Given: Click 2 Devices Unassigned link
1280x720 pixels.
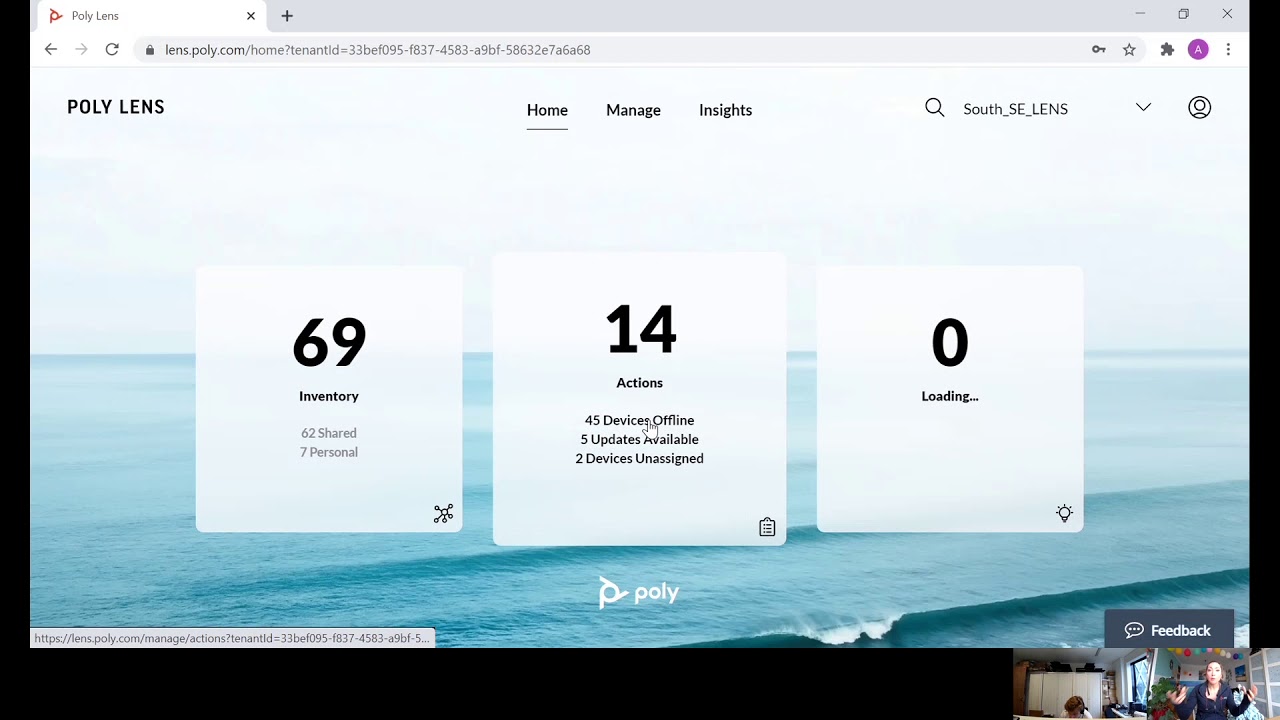Looking at the screenshot, I should coord(639,458).
